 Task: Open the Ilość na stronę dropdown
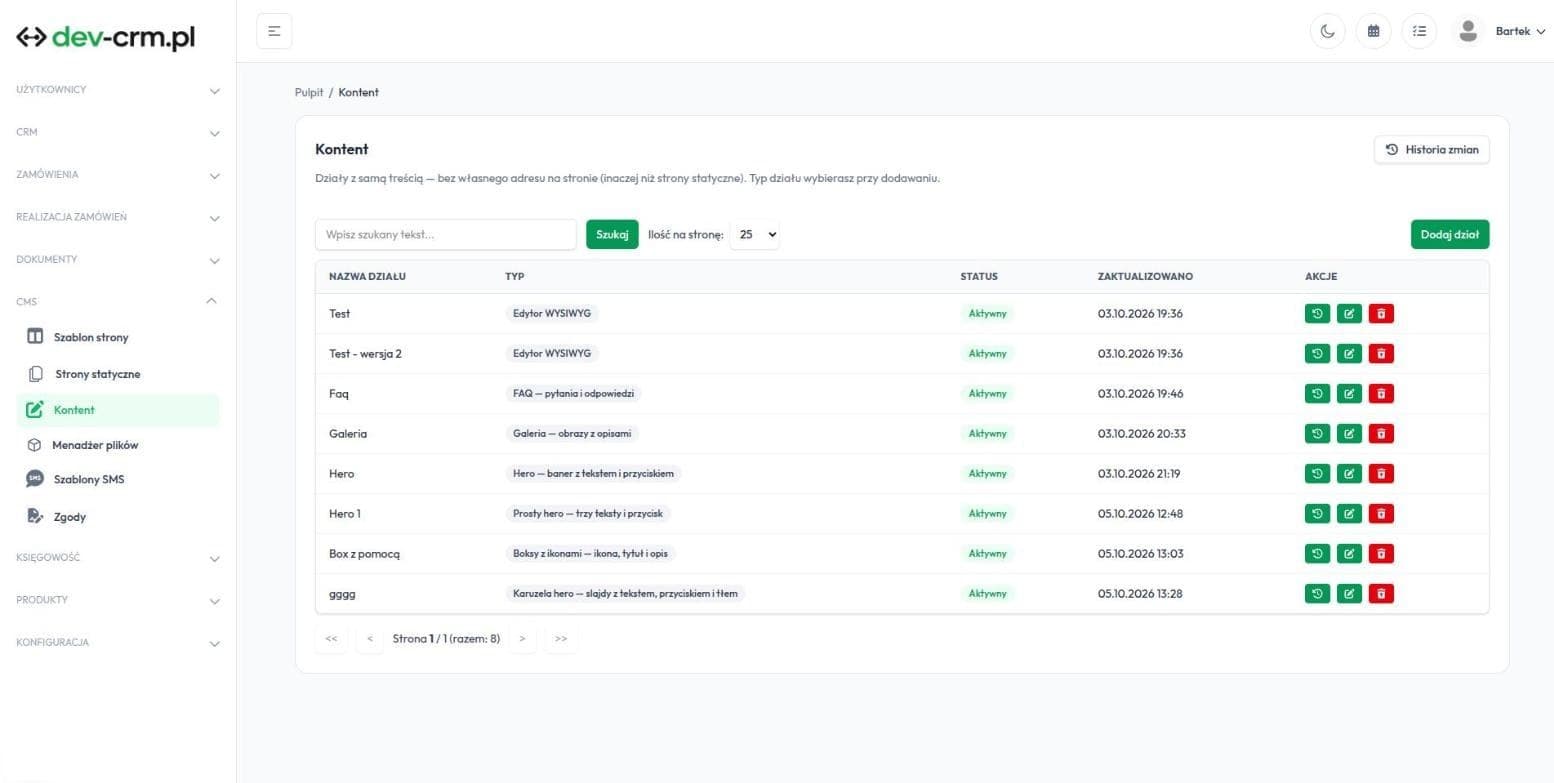[755, 235]
